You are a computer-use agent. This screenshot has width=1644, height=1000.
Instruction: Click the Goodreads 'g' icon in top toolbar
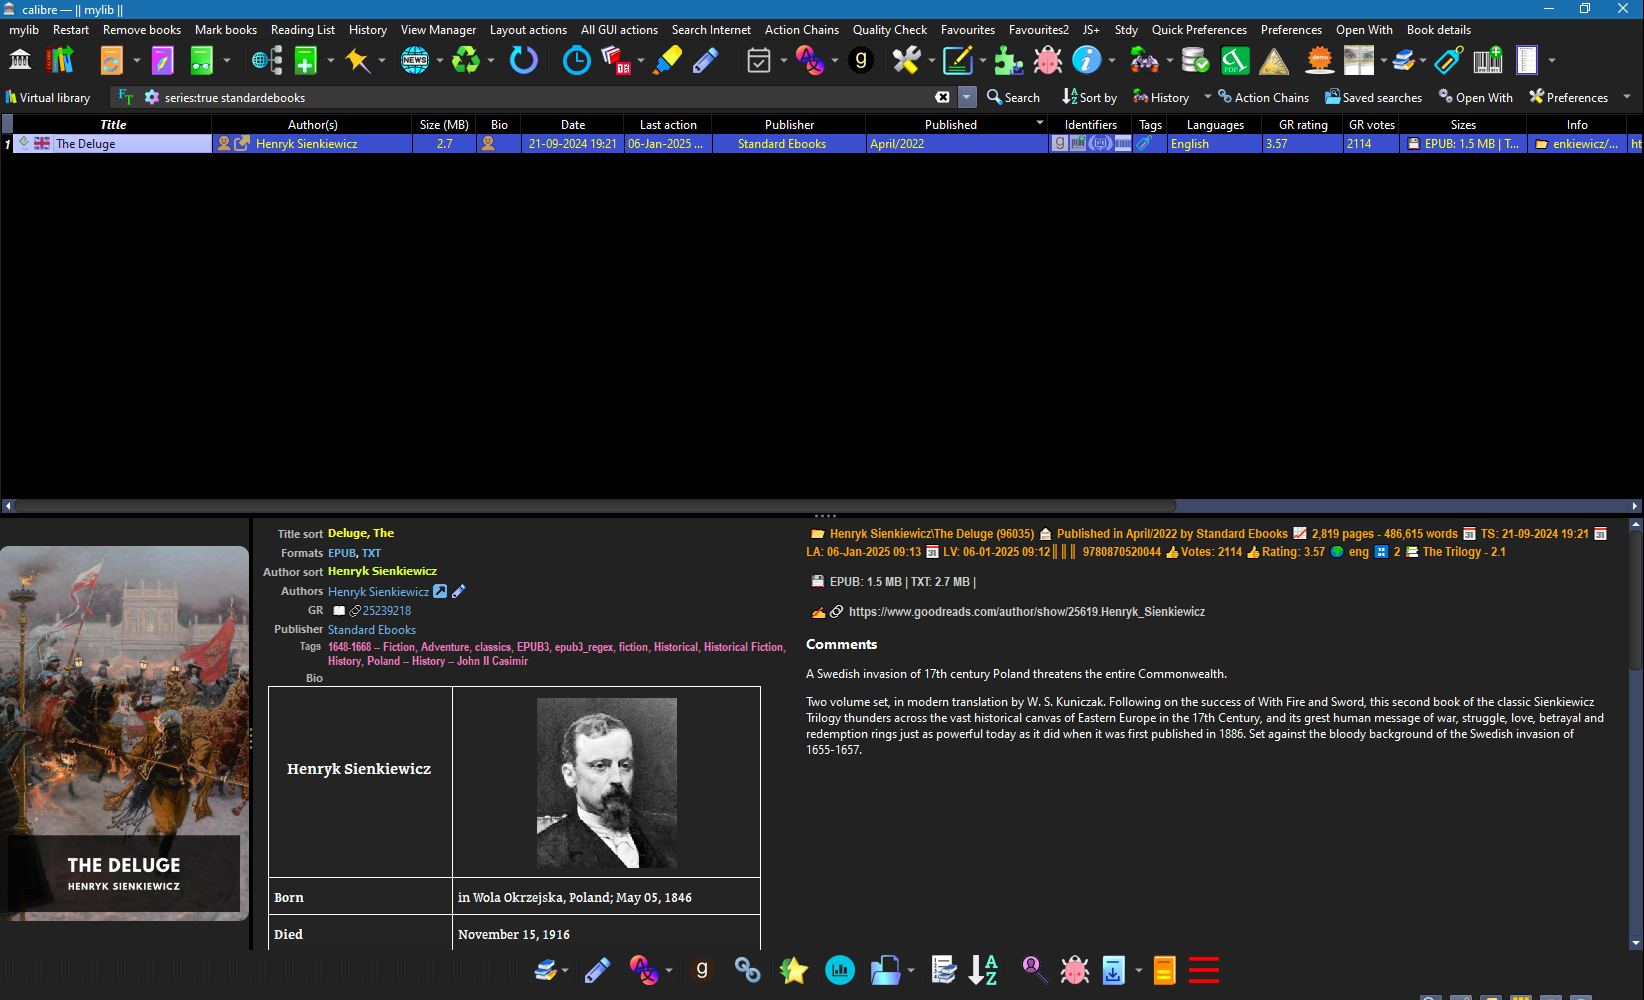861,61
